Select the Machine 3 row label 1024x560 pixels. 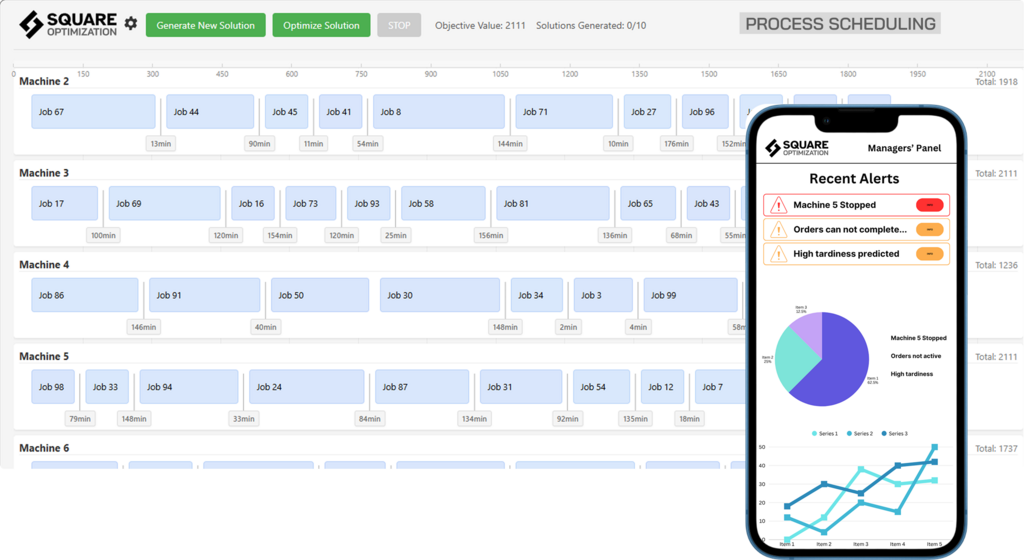point(44,173)
